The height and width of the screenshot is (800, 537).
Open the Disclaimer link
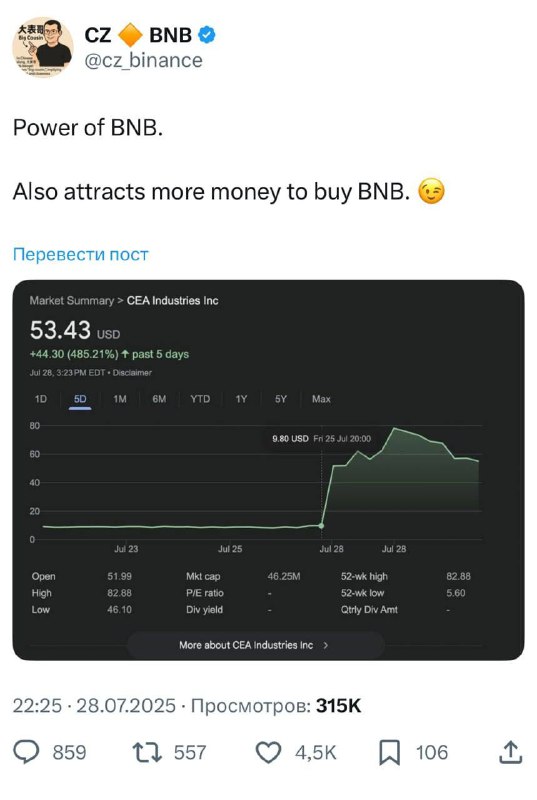(x=132, y=372)
